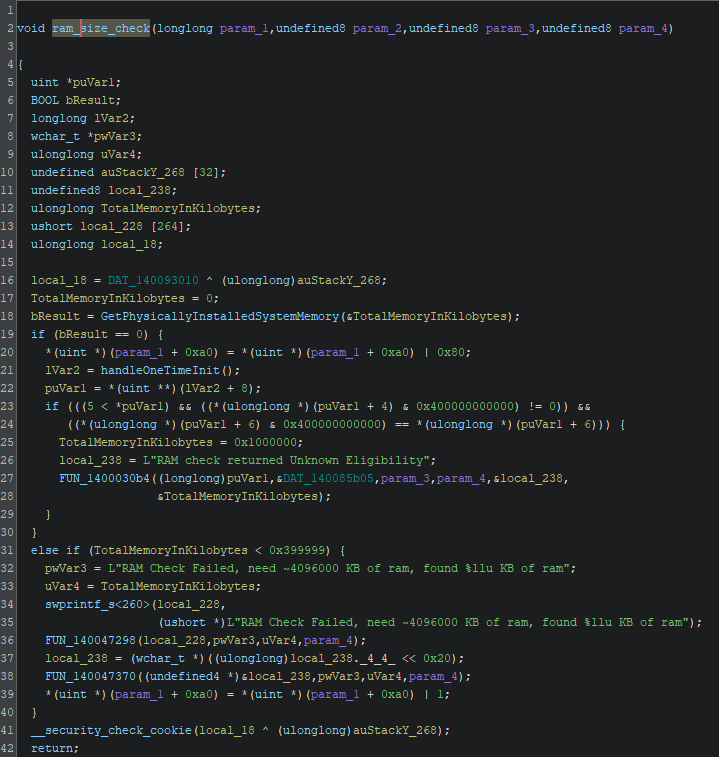The height and width of the screenshot is (757, 719).
Task: Select the bResult == 0 condition on line 19
Action: (101, 335)
